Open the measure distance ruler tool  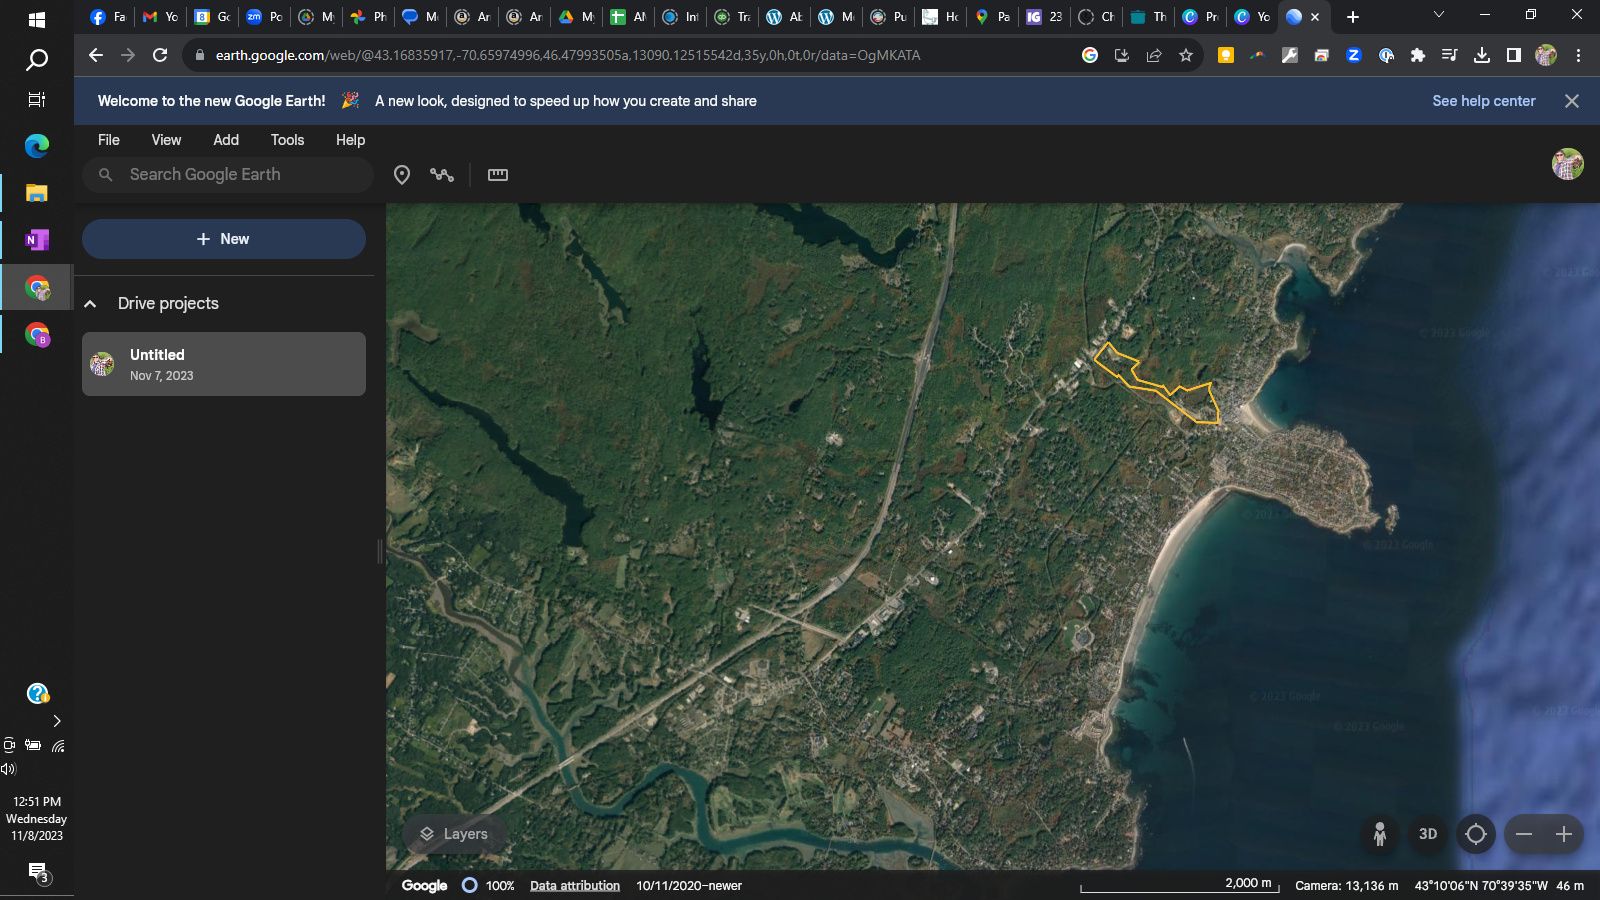[498, 175]
